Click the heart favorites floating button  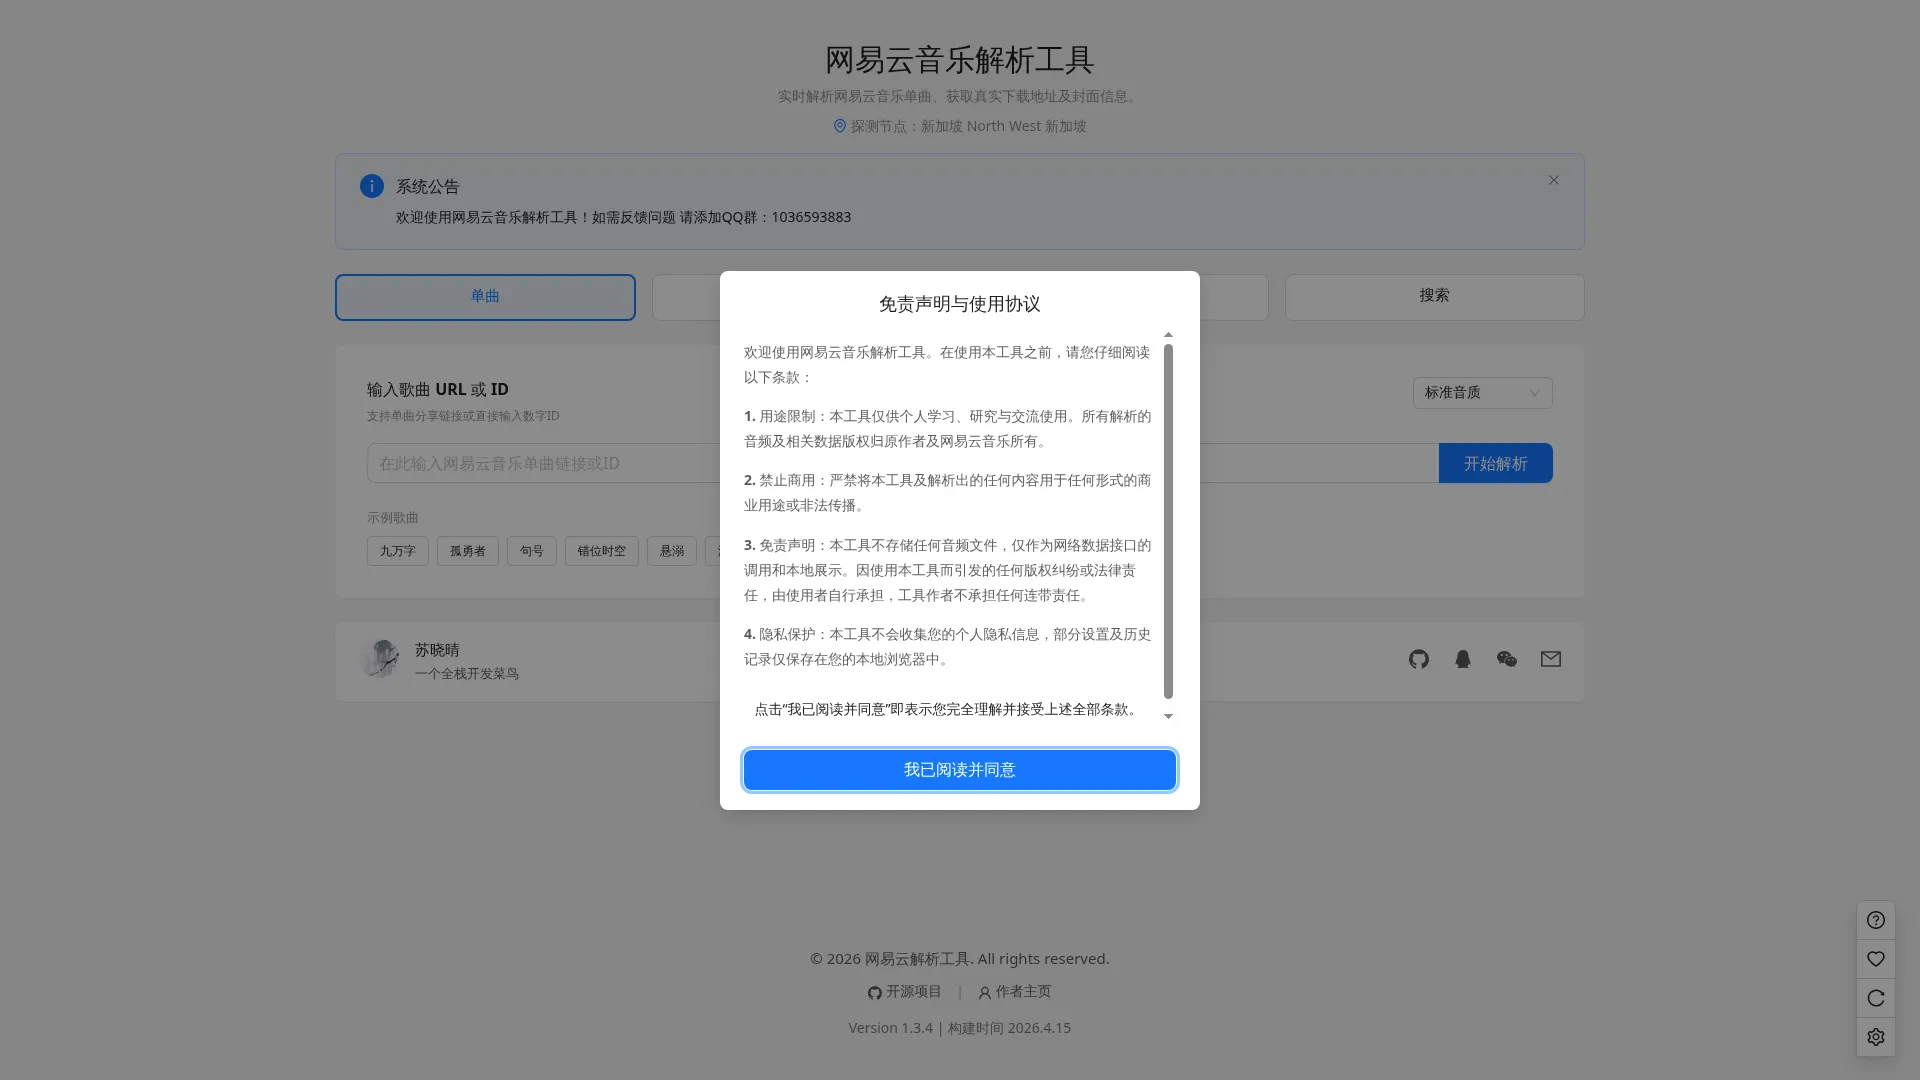(1875, 959)
